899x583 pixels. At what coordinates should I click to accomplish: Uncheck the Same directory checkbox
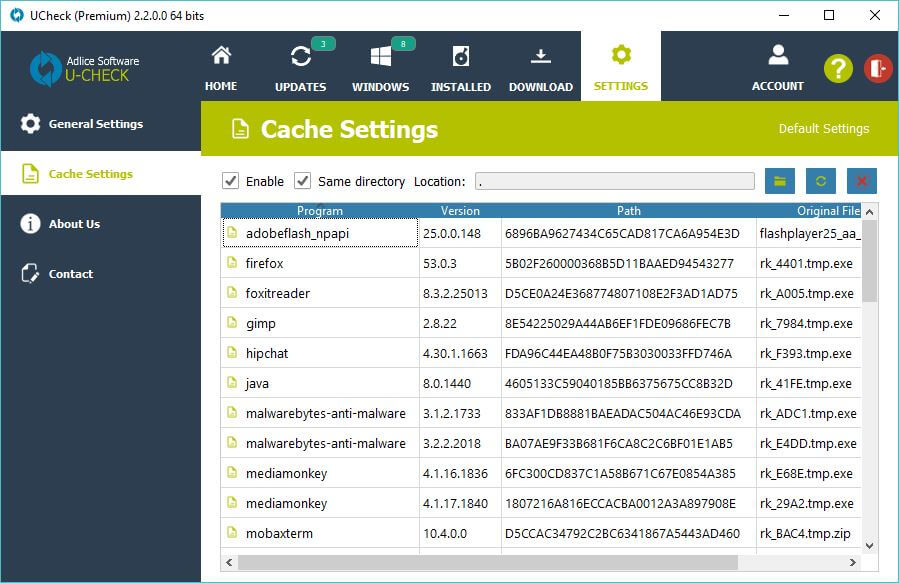(x=303, y=181)
